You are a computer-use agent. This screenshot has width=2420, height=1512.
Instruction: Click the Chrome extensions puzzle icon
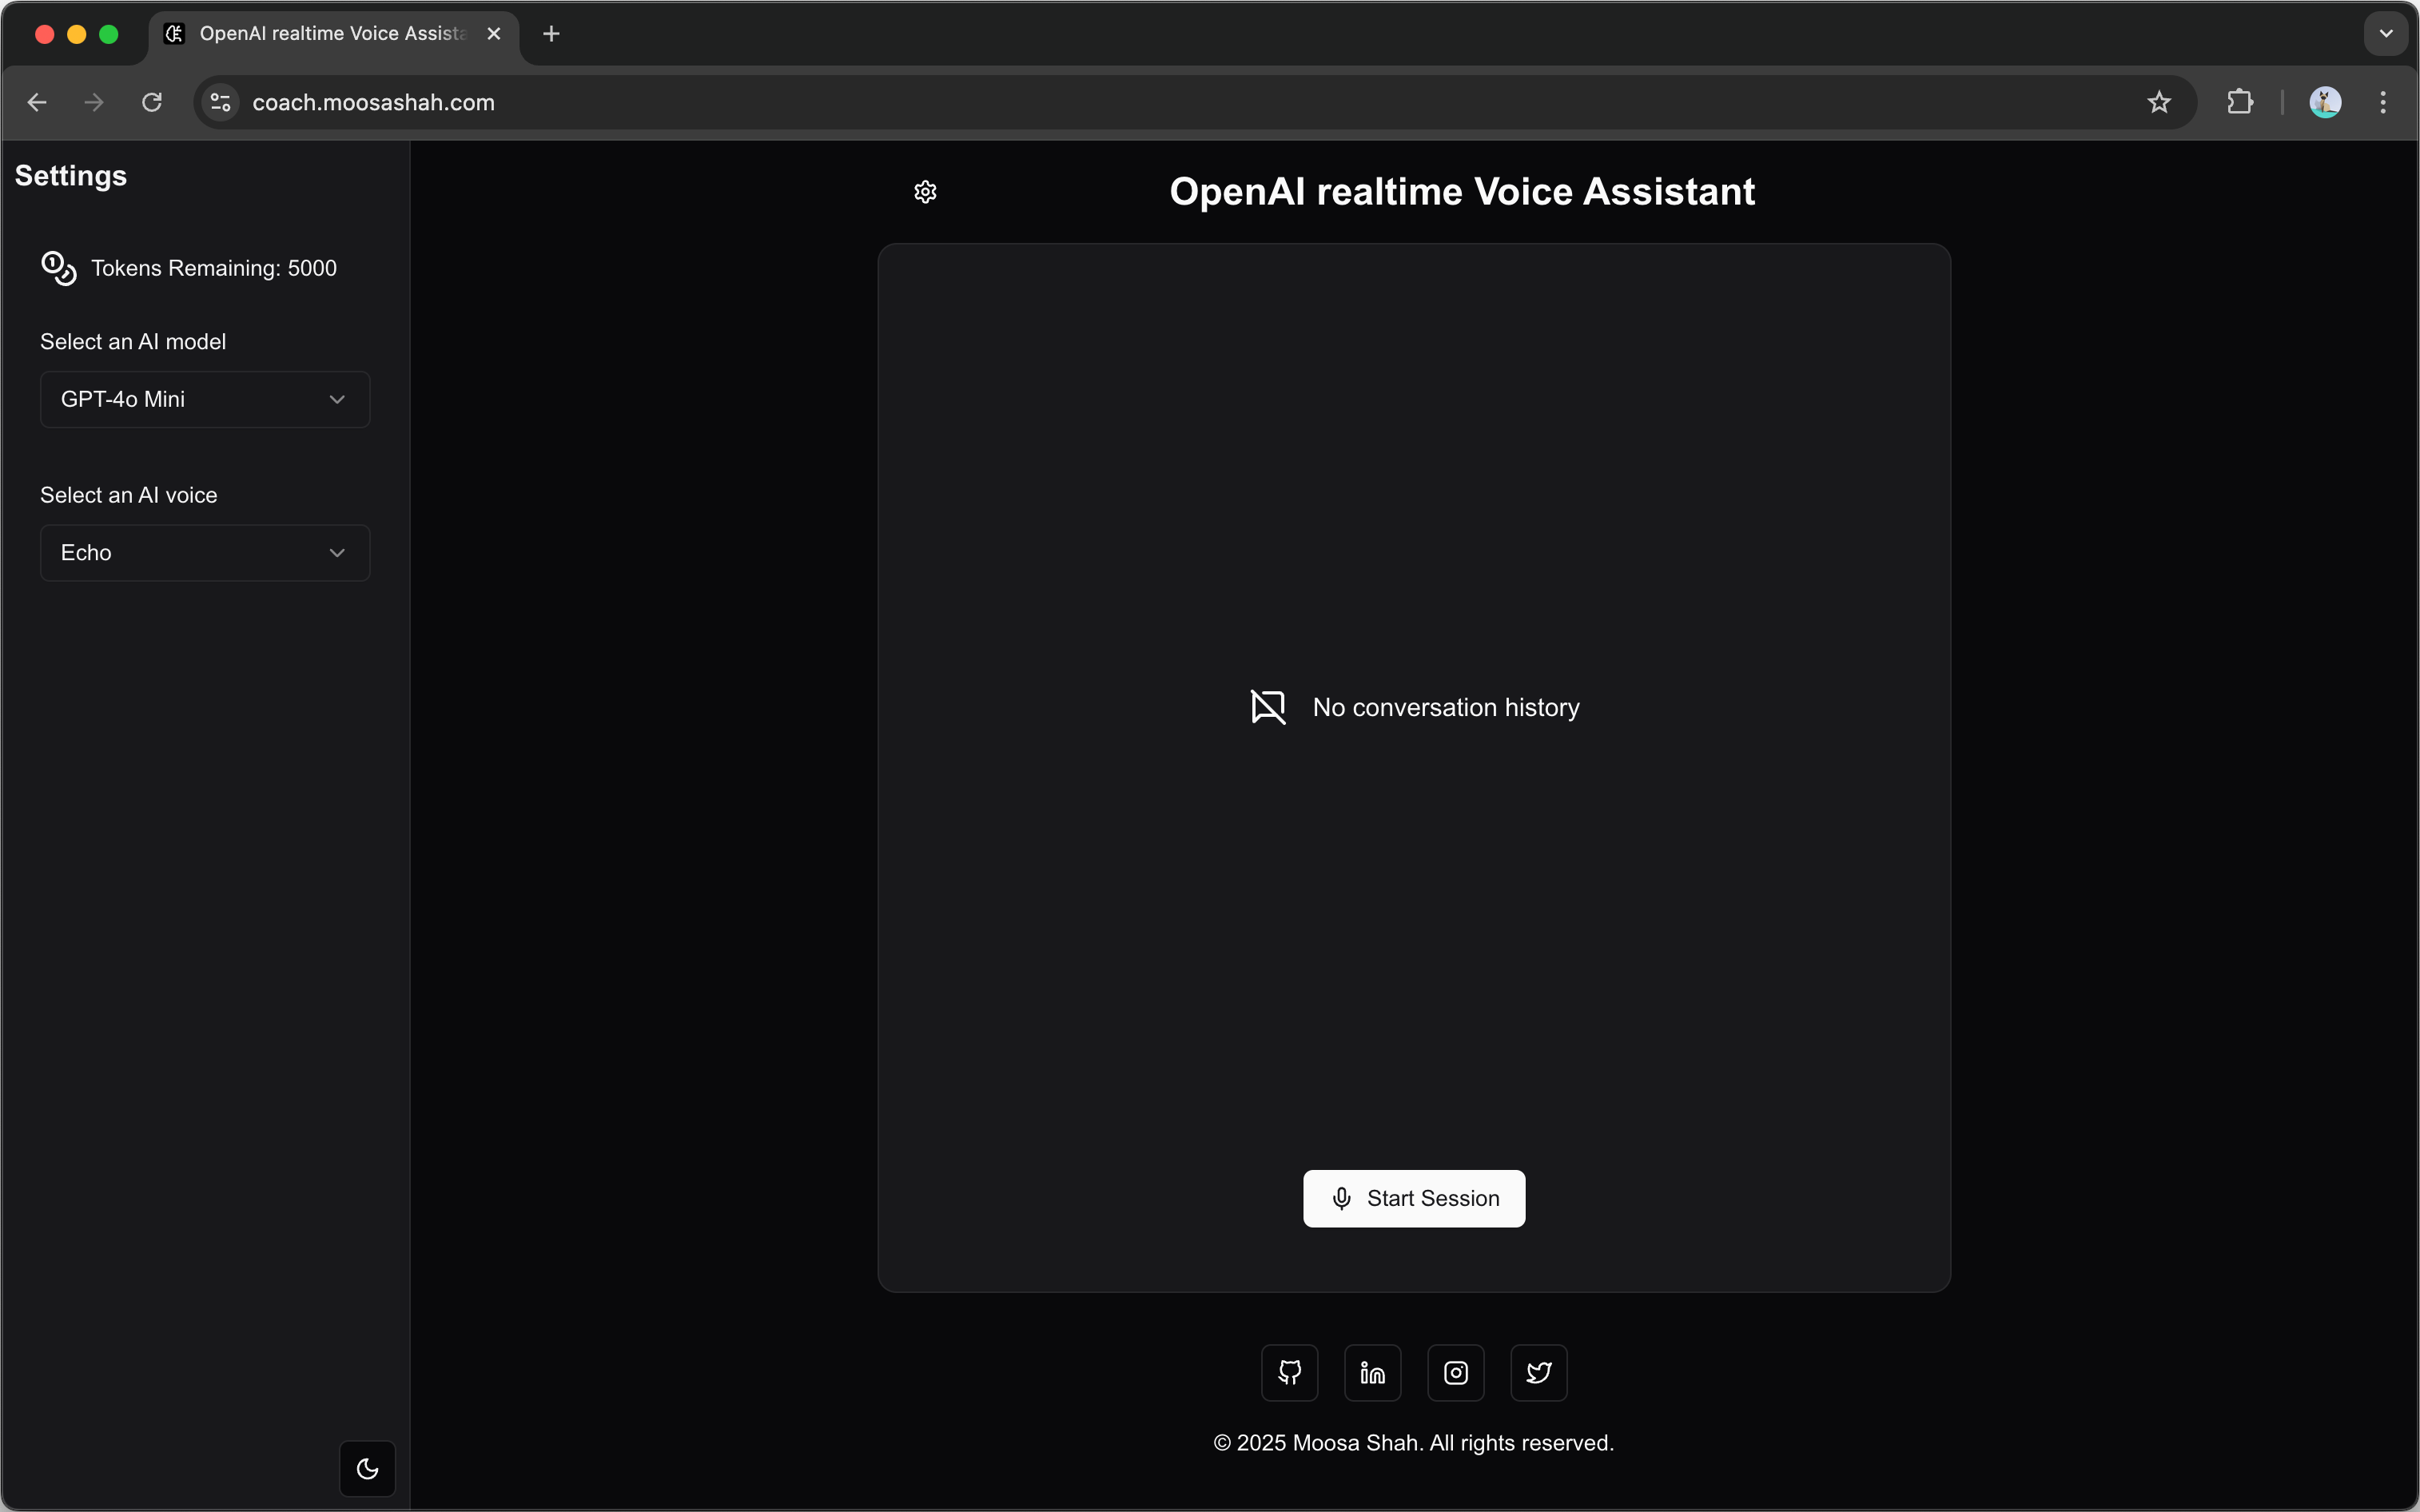coord(2240,102)
